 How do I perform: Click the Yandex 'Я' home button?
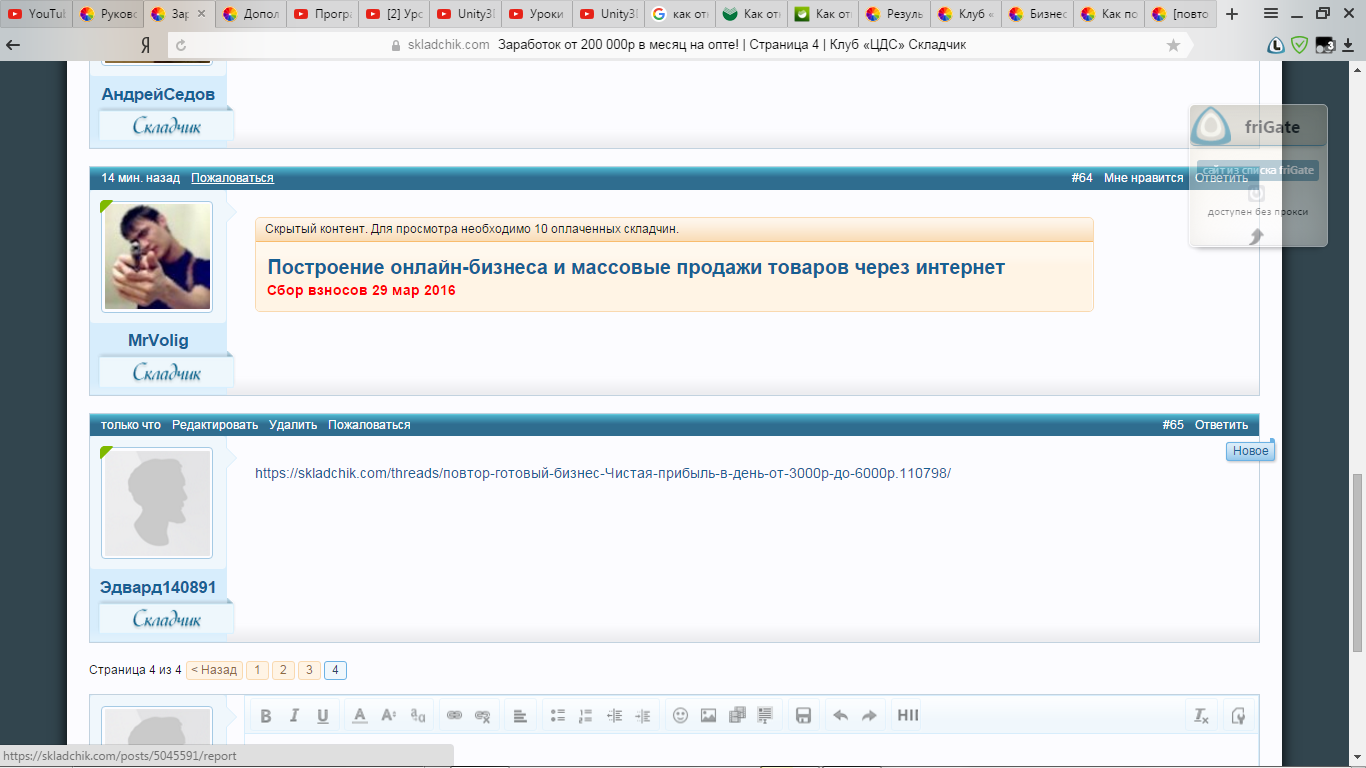[145, 45]
